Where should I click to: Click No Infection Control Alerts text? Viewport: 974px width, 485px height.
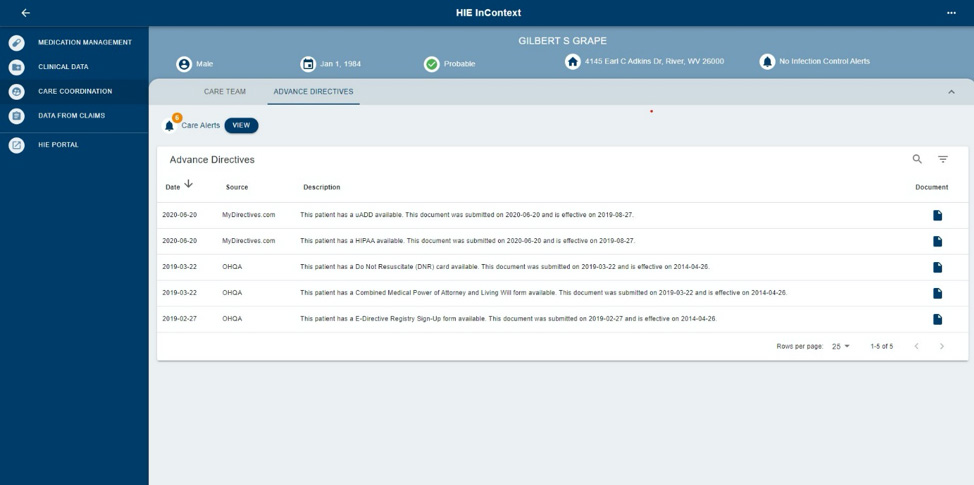pos(824,61)
